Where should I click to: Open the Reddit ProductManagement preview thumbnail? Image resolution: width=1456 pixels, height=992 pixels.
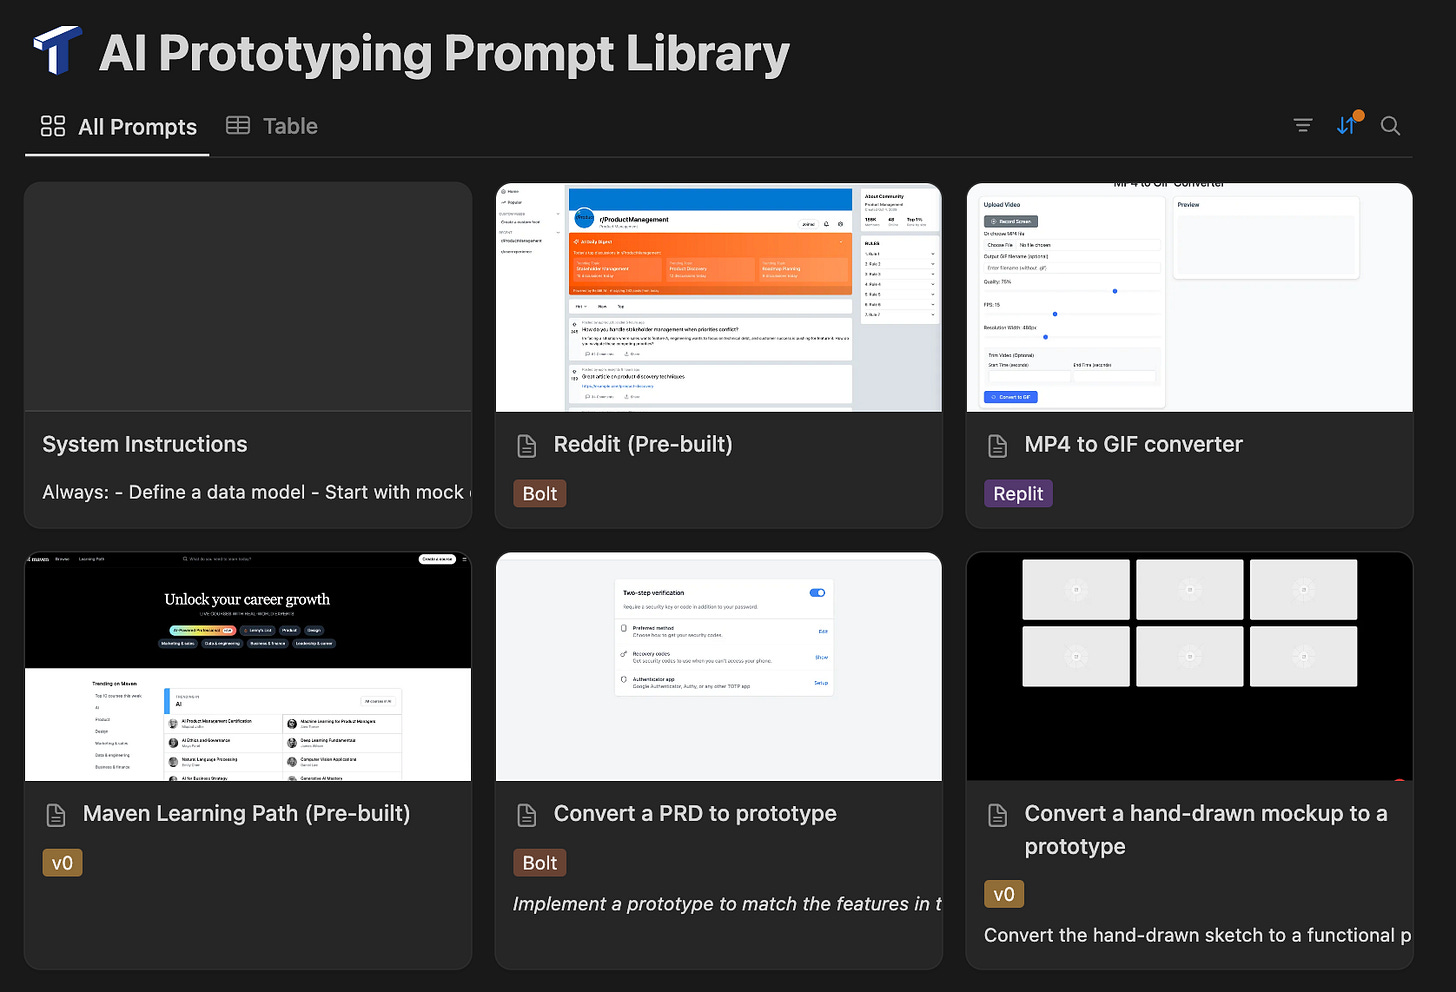[719, 297]
